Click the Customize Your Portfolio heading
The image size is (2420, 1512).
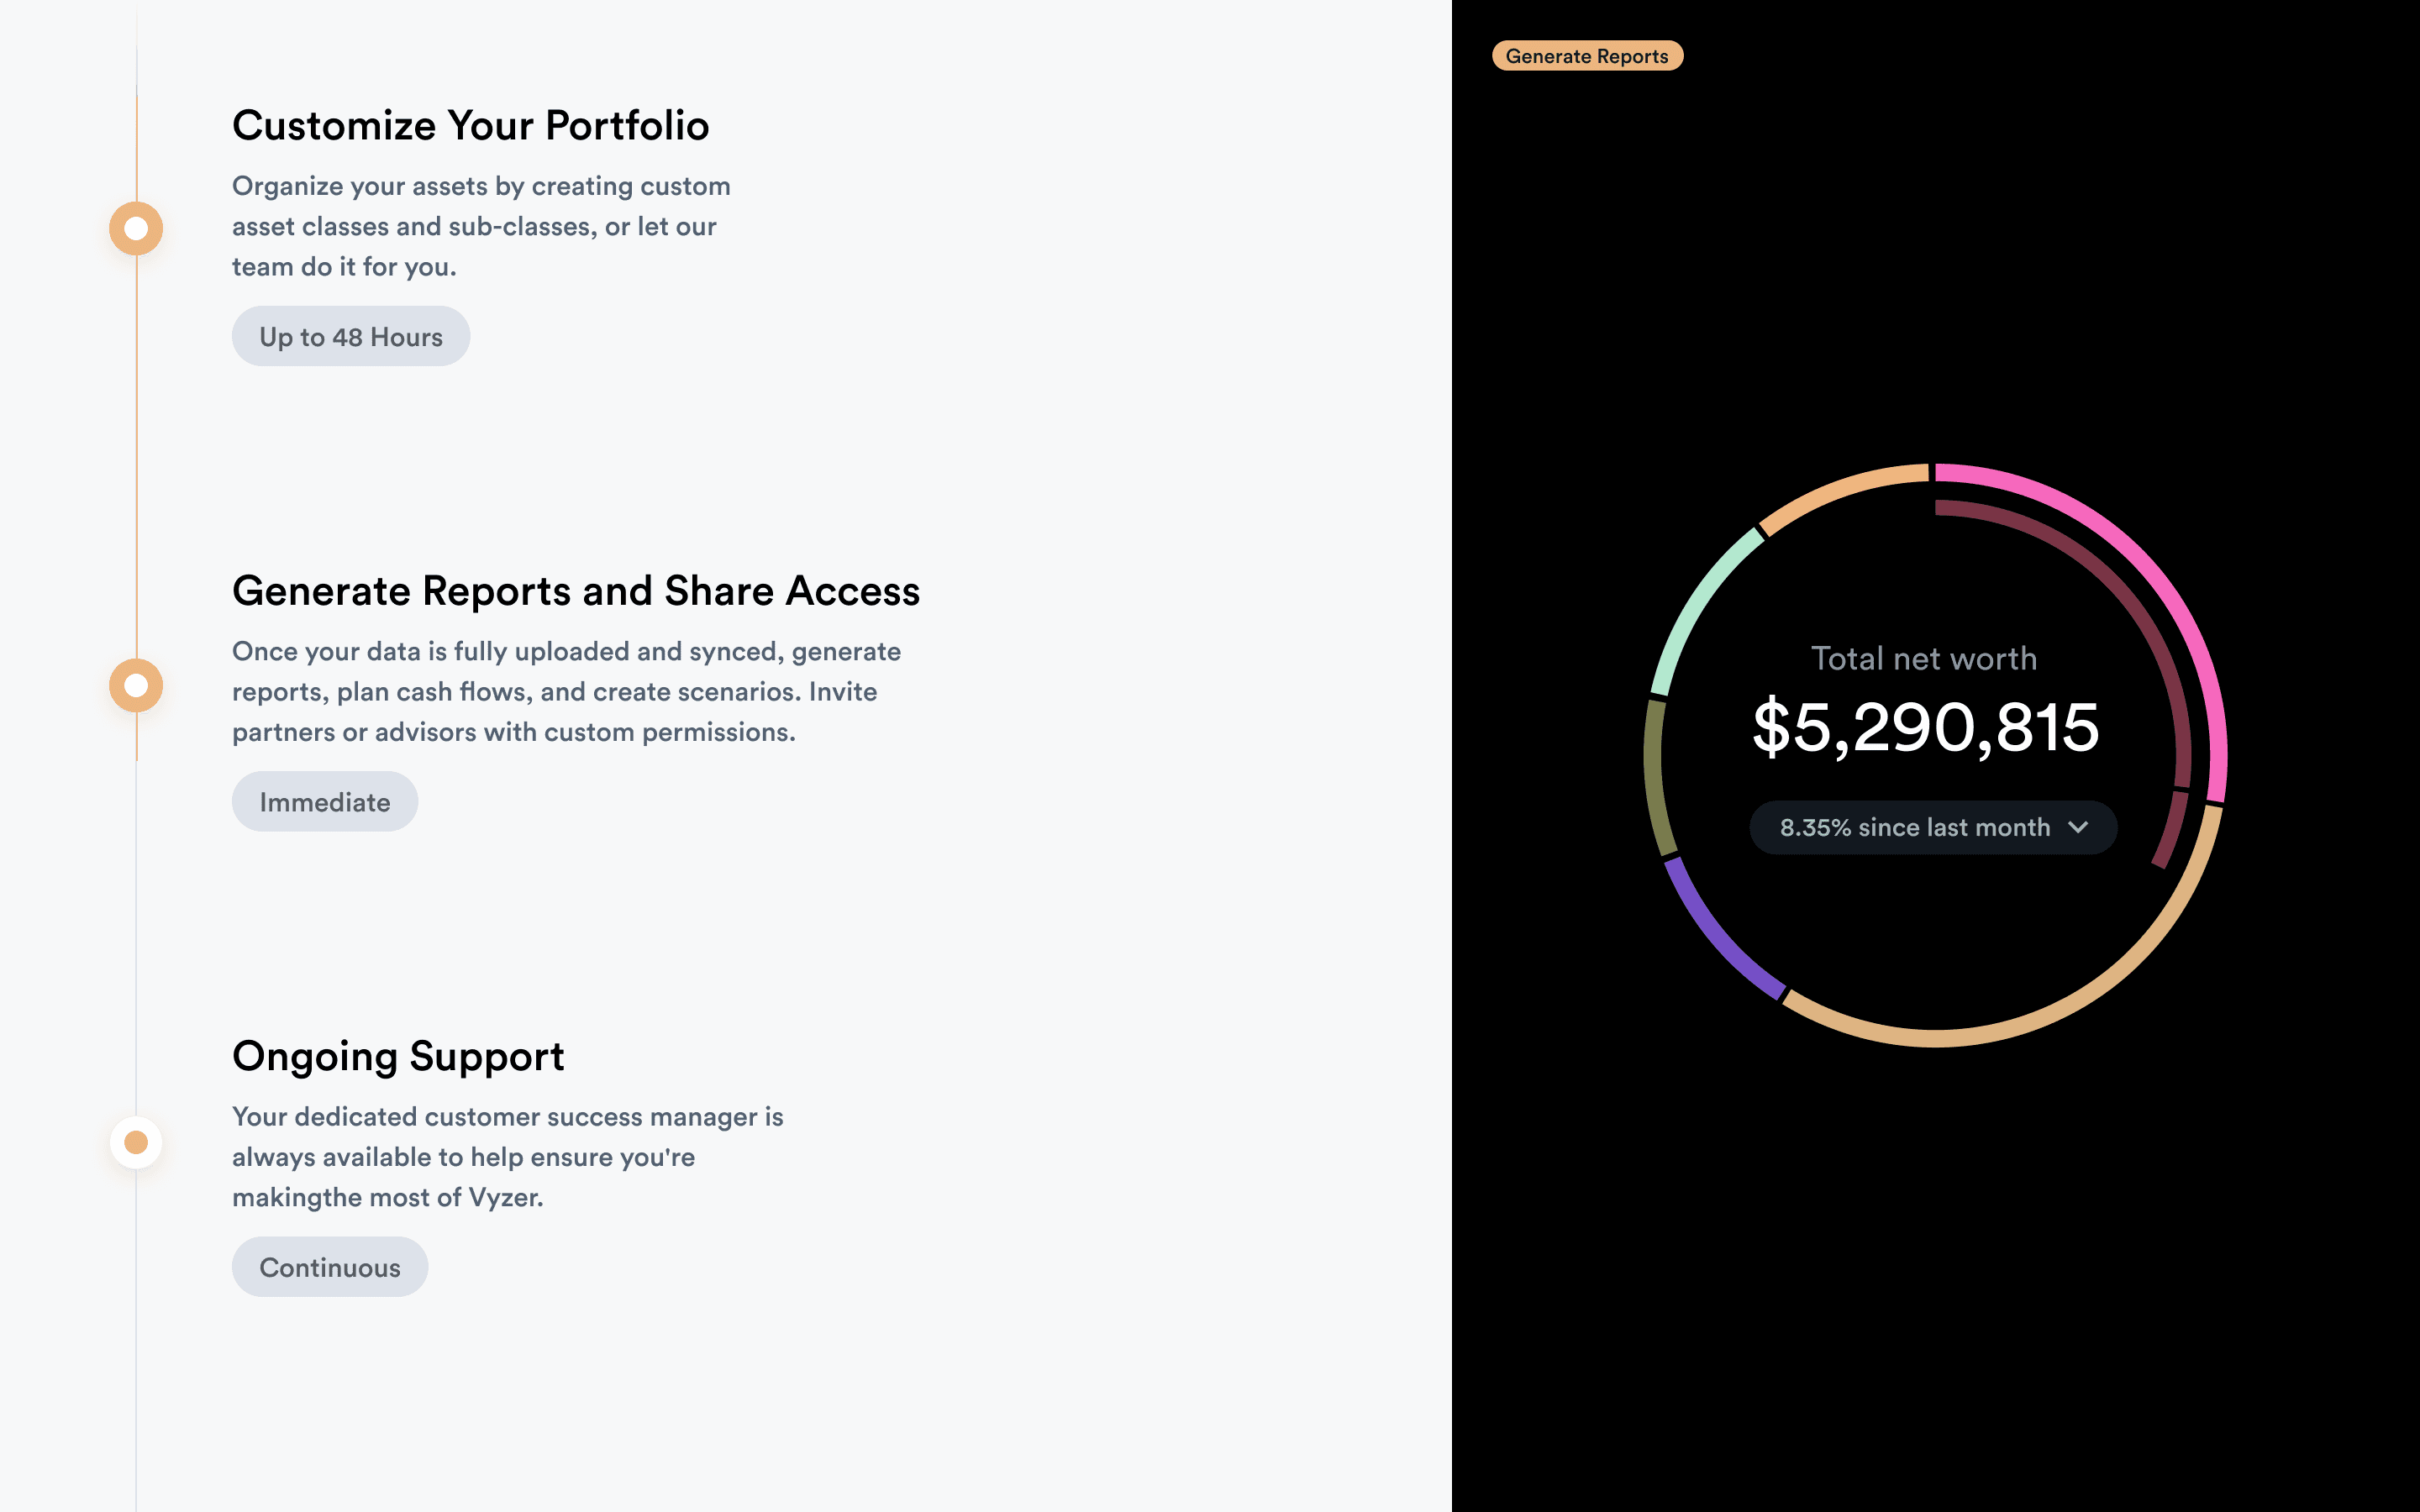pyautogui.click(x=470, y=125)
